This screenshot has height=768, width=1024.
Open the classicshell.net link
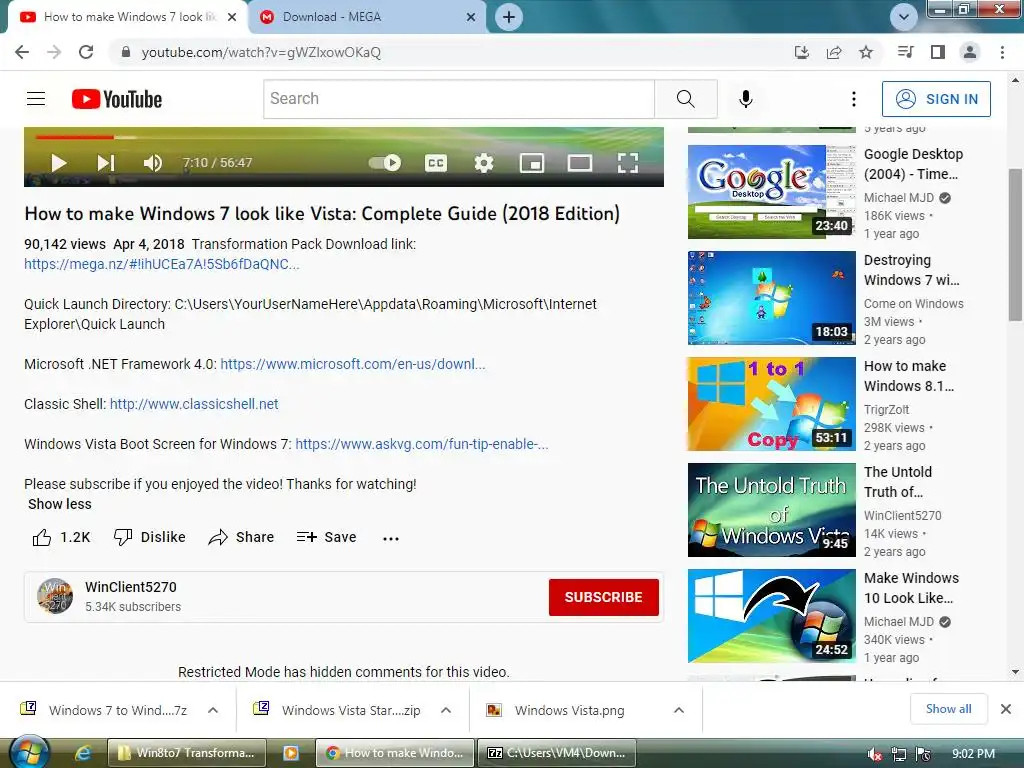click(194, 404)
